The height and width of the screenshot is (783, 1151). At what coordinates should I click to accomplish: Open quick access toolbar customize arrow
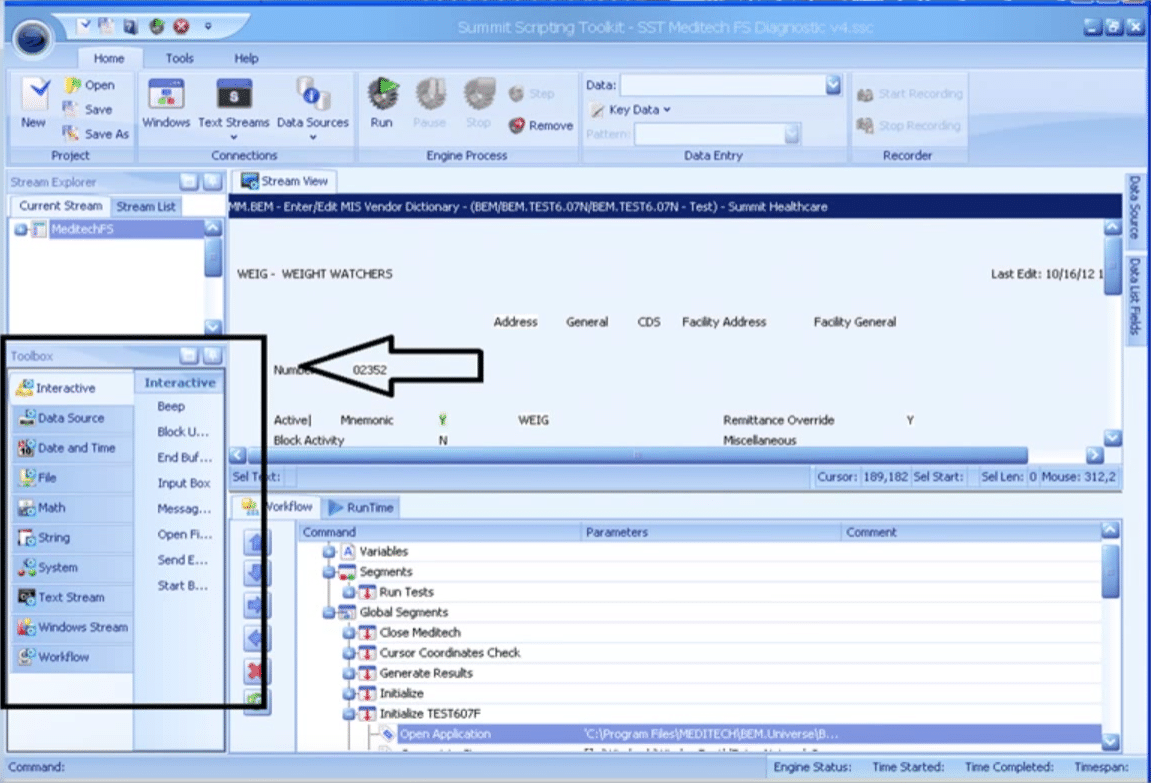pos(208,26)
